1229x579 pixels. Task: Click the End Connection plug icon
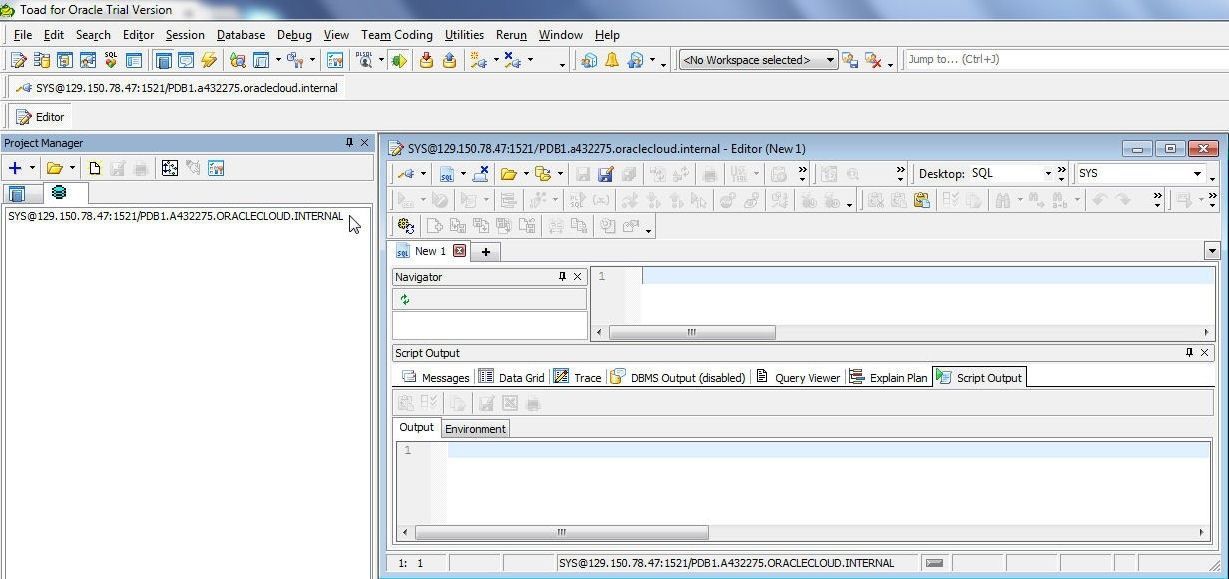pyautogui.click(x=513, y=60)
